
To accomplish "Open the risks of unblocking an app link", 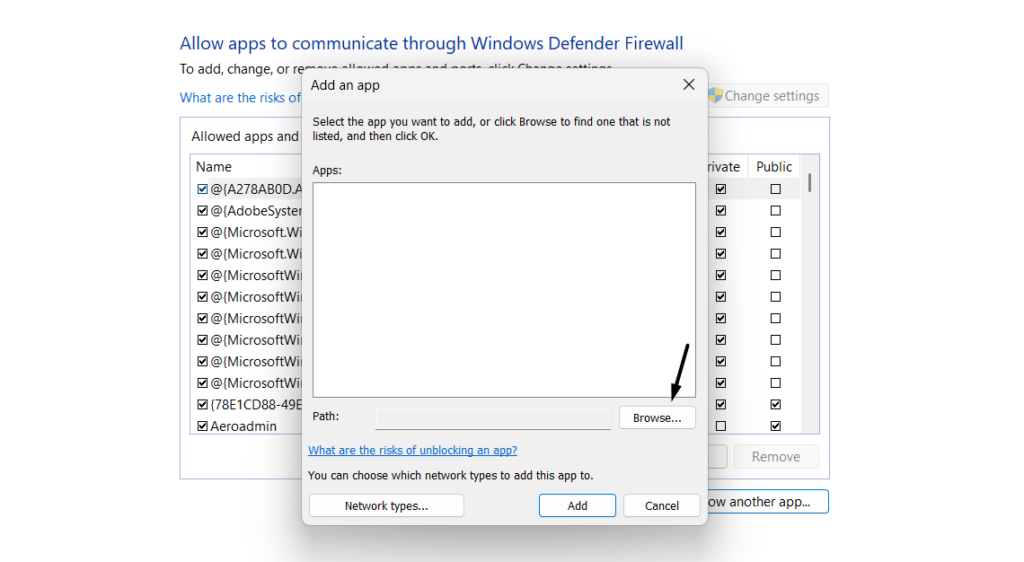I will [412, 451].
